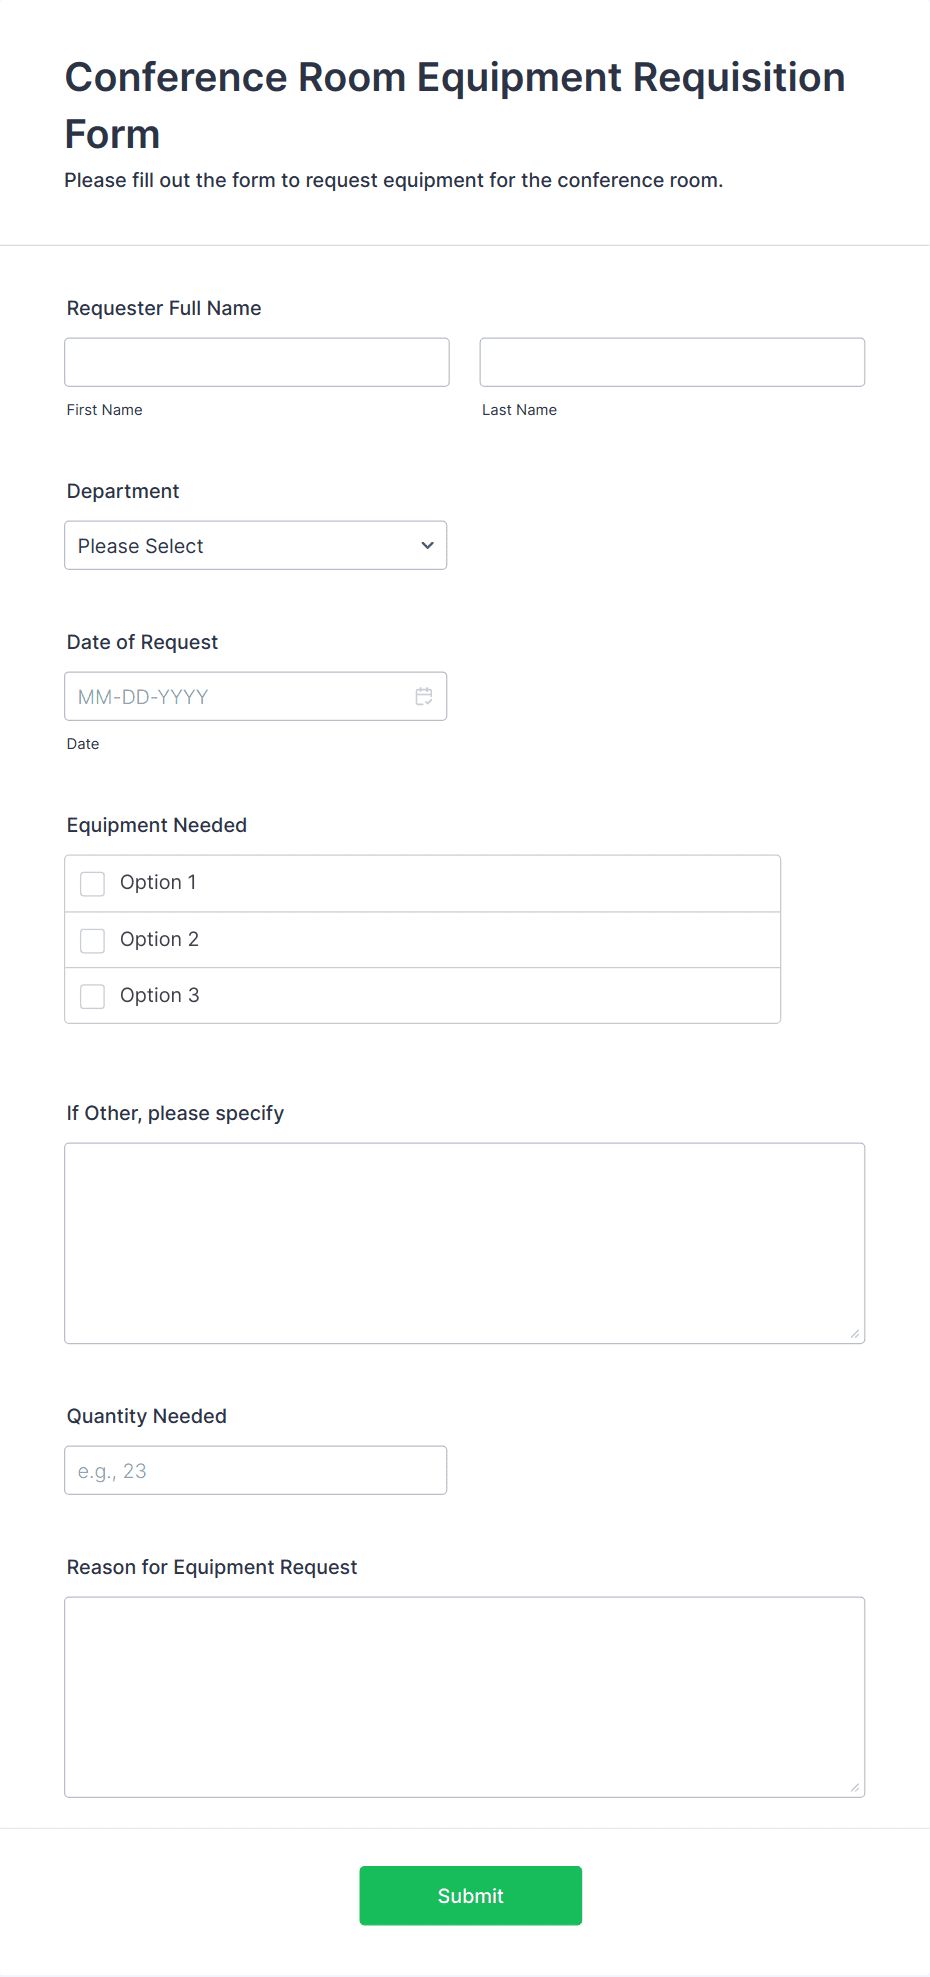
Task: Enable the Option 3 checkbox
Action: [x=92, y=997]
